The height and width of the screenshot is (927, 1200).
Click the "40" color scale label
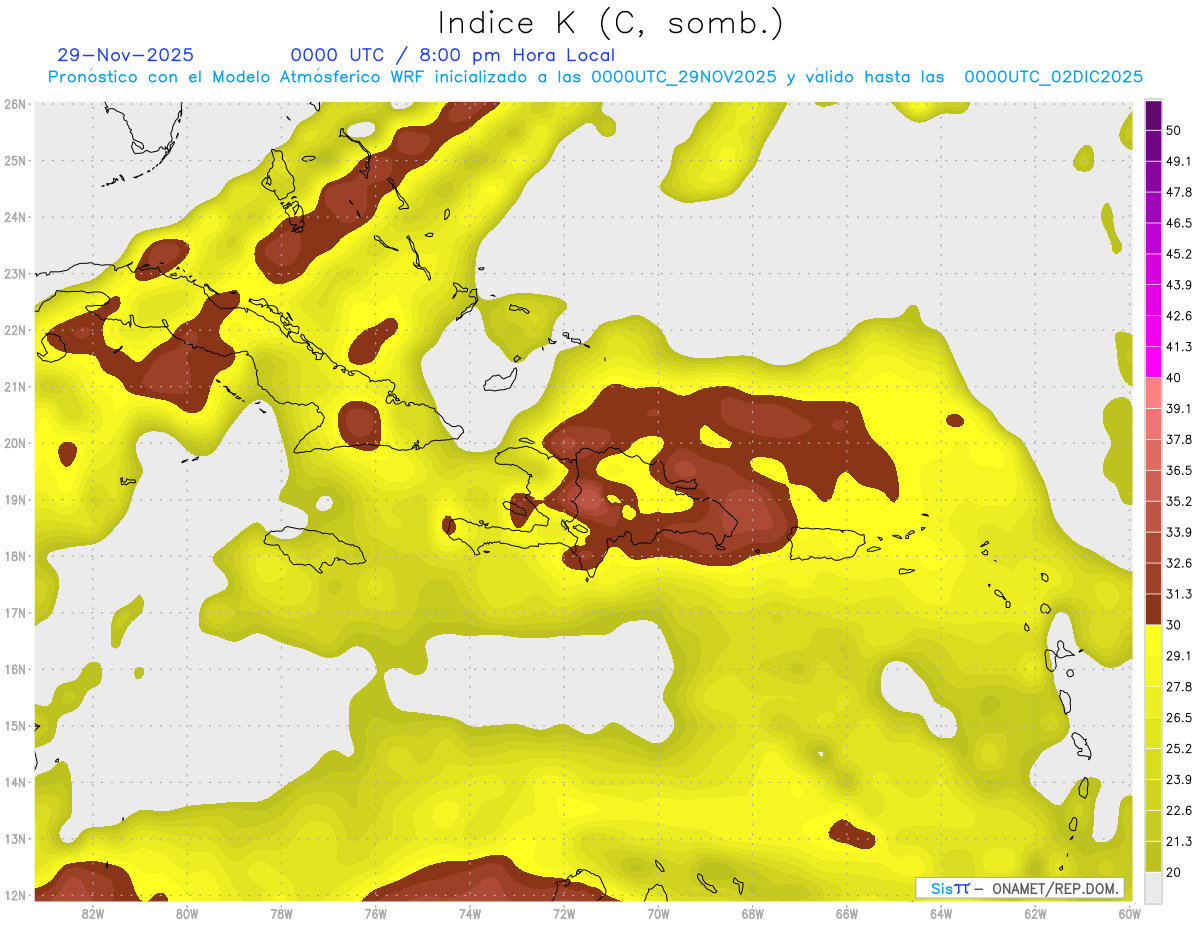(x=1174, y=377)
